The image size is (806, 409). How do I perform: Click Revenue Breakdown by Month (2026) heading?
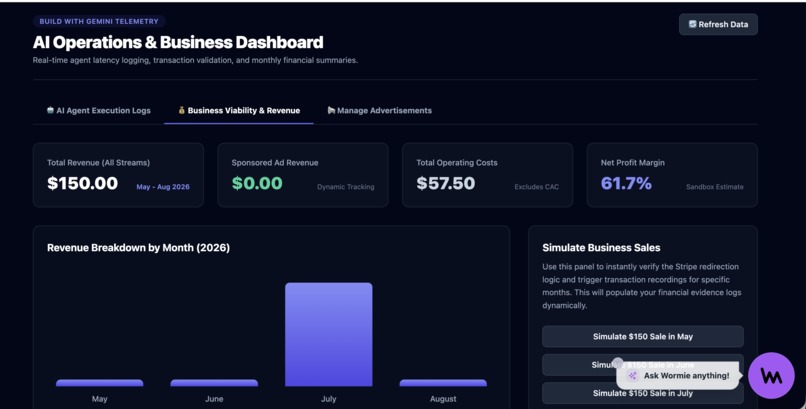(x=138, y=248)
